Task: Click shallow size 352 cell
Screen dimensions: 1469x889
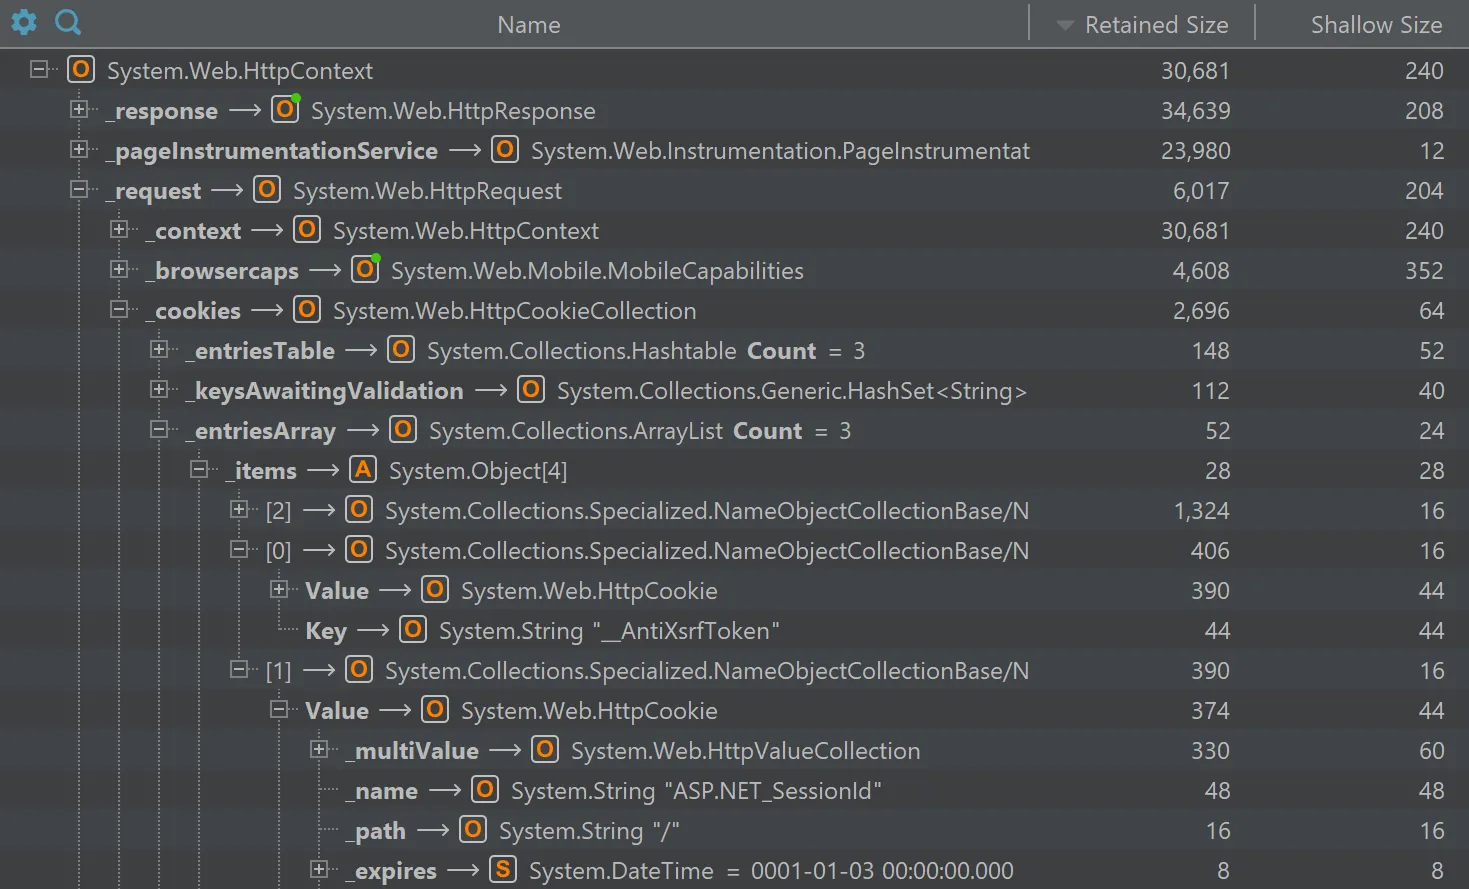Action: pos(1424,271)
